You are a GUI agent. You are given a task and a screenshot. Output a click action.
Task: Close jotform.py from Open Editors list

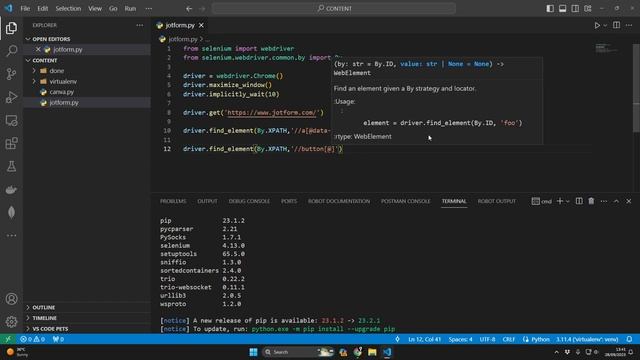pyautogui.click(x=38, y=49)
